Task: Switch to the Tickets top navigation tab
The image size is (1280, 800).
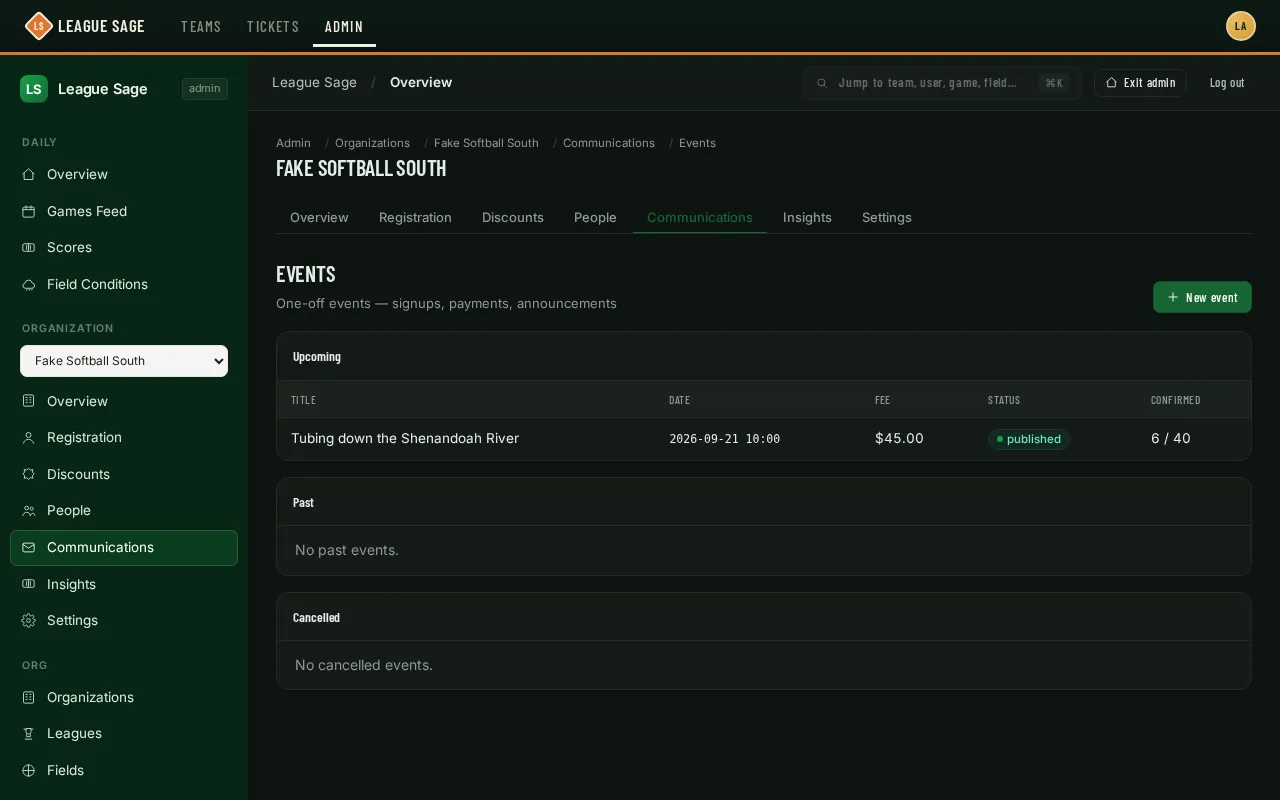Action: click(273, 26)
